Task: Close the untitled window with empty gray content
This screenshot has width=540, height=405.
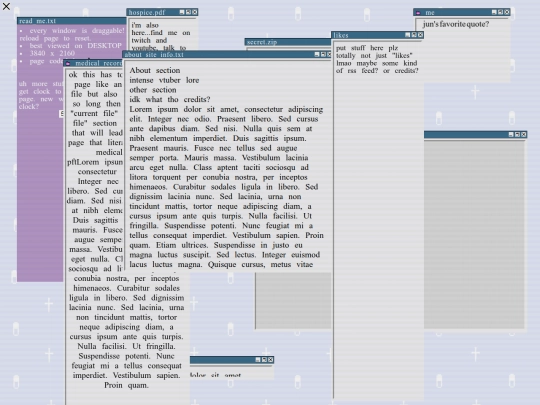Action: (523, 134)
